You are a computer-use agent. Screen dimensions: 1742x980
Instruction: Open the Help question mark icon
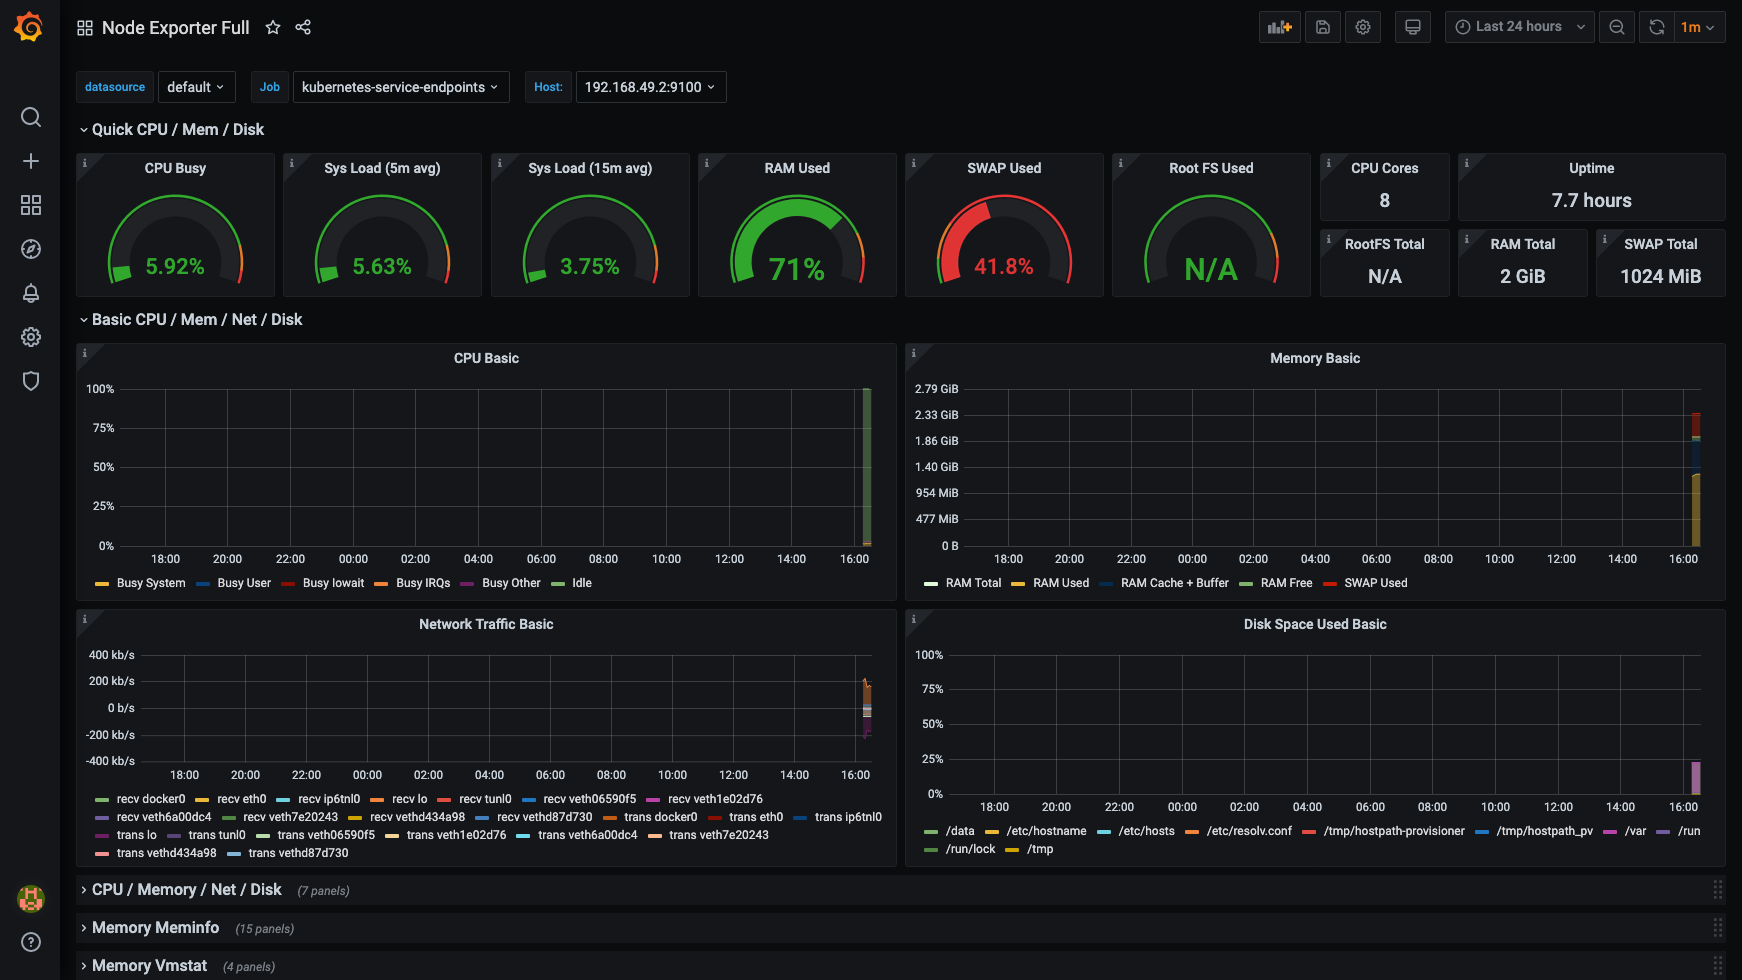pyautogui.click(x=31, y=942)
